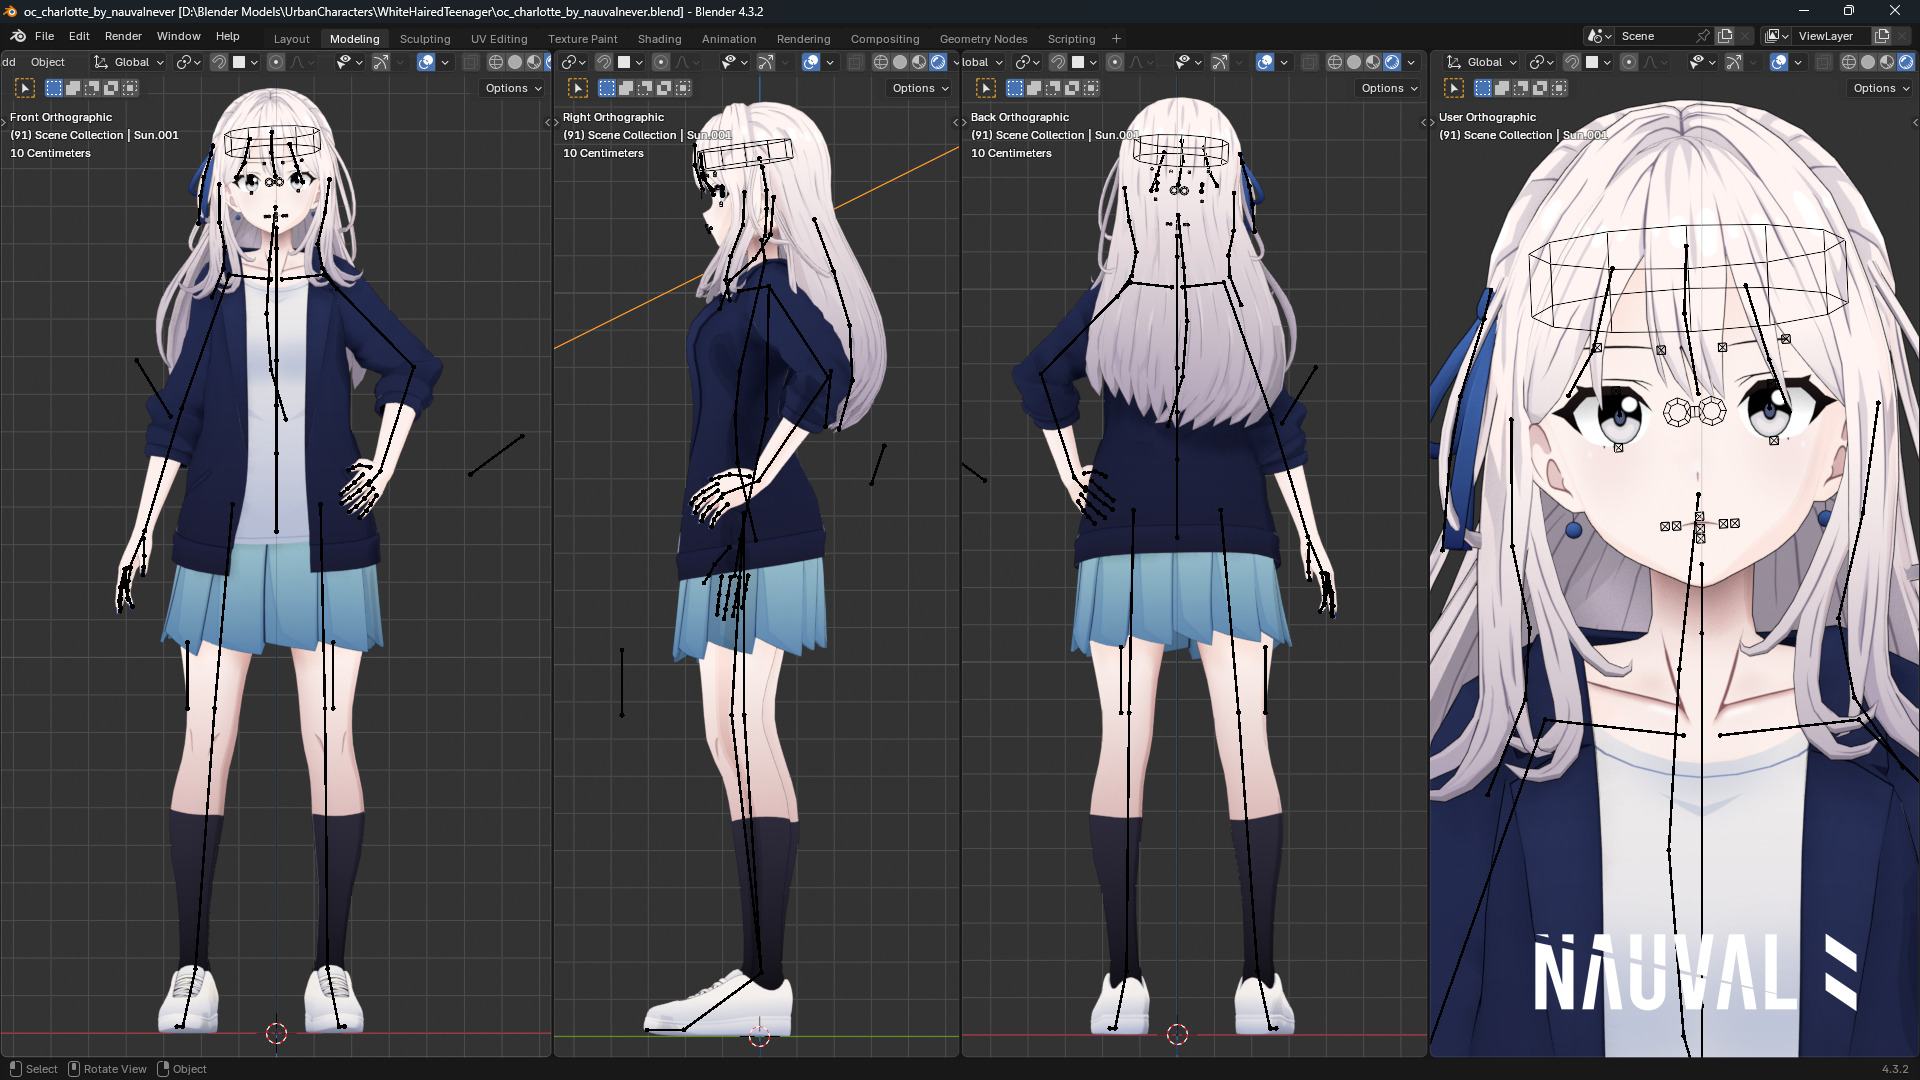
Task: Toggle X-ray mode in Front viewport
Action: 471,62
